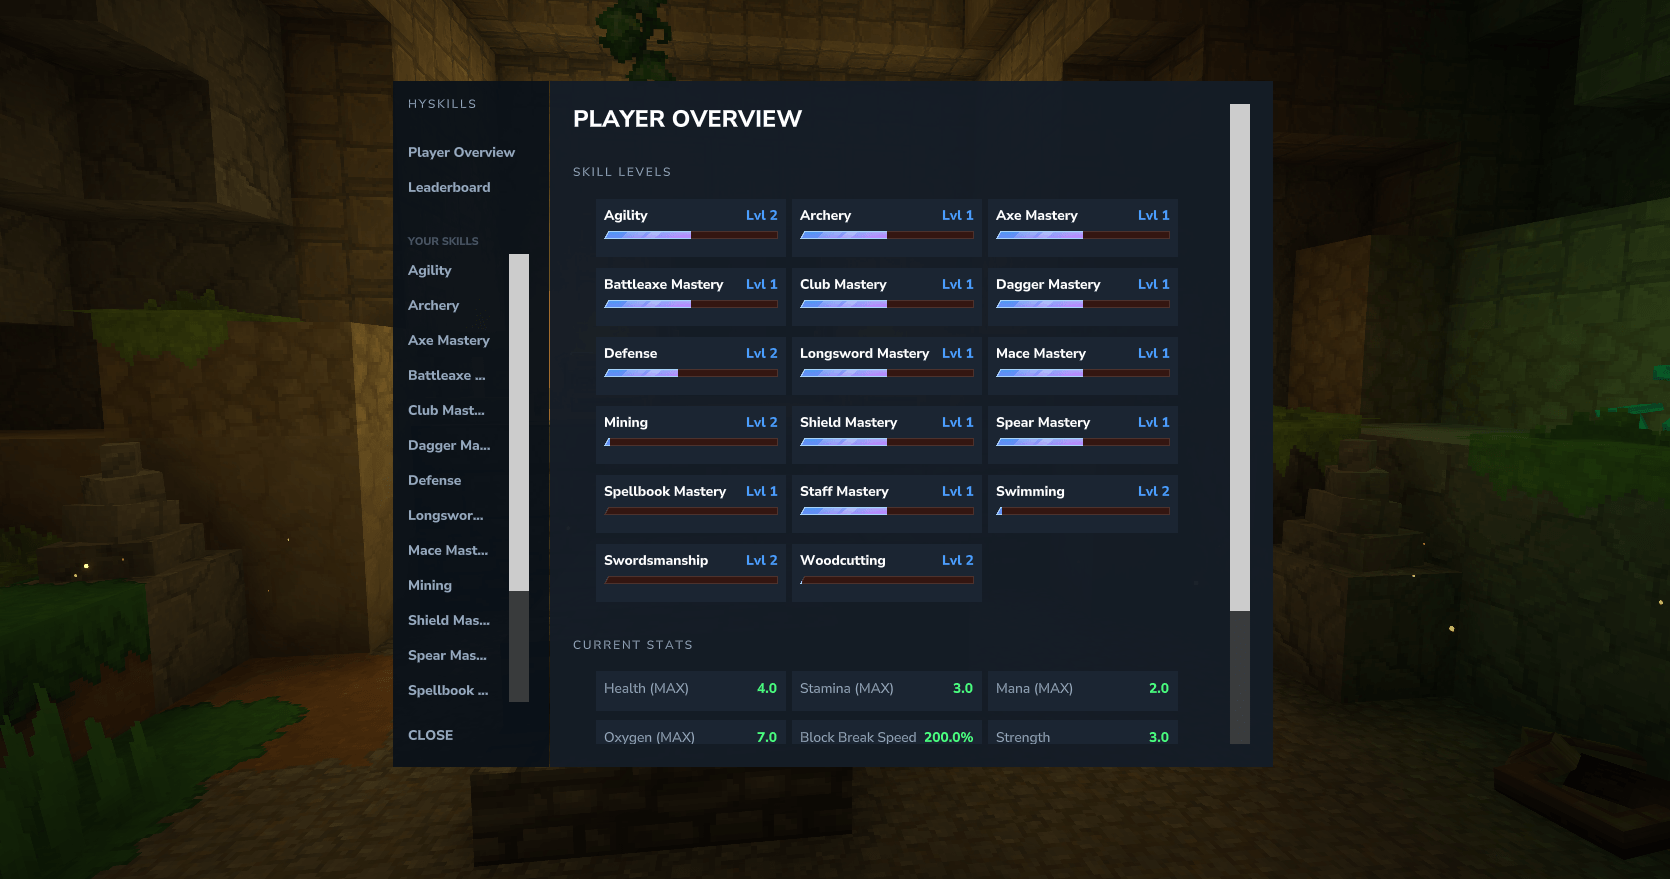Click the Stamina (MAX) stat box
The image size is (1670, 879).
tap(886, 689)
